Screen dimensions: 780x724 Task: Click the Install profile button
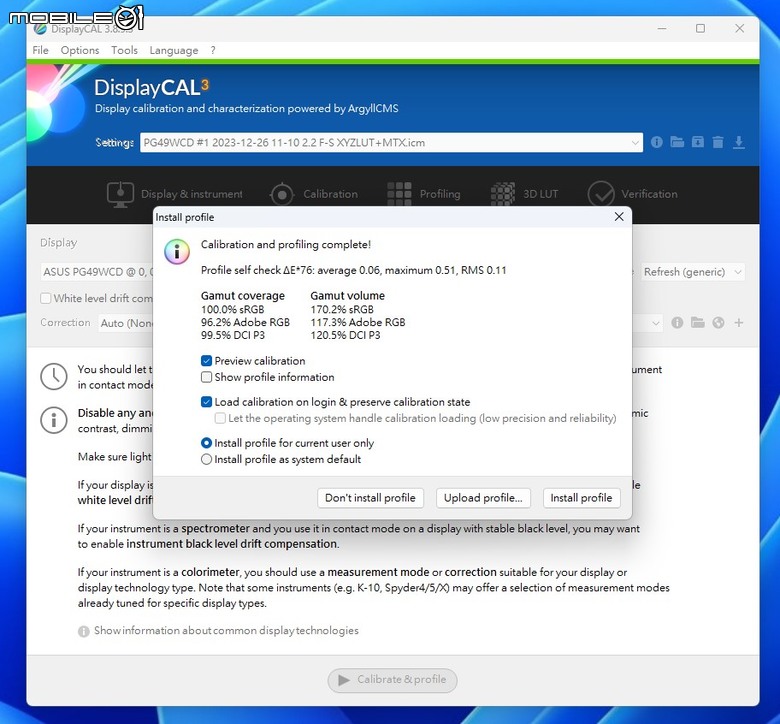(x=581, y=498)
